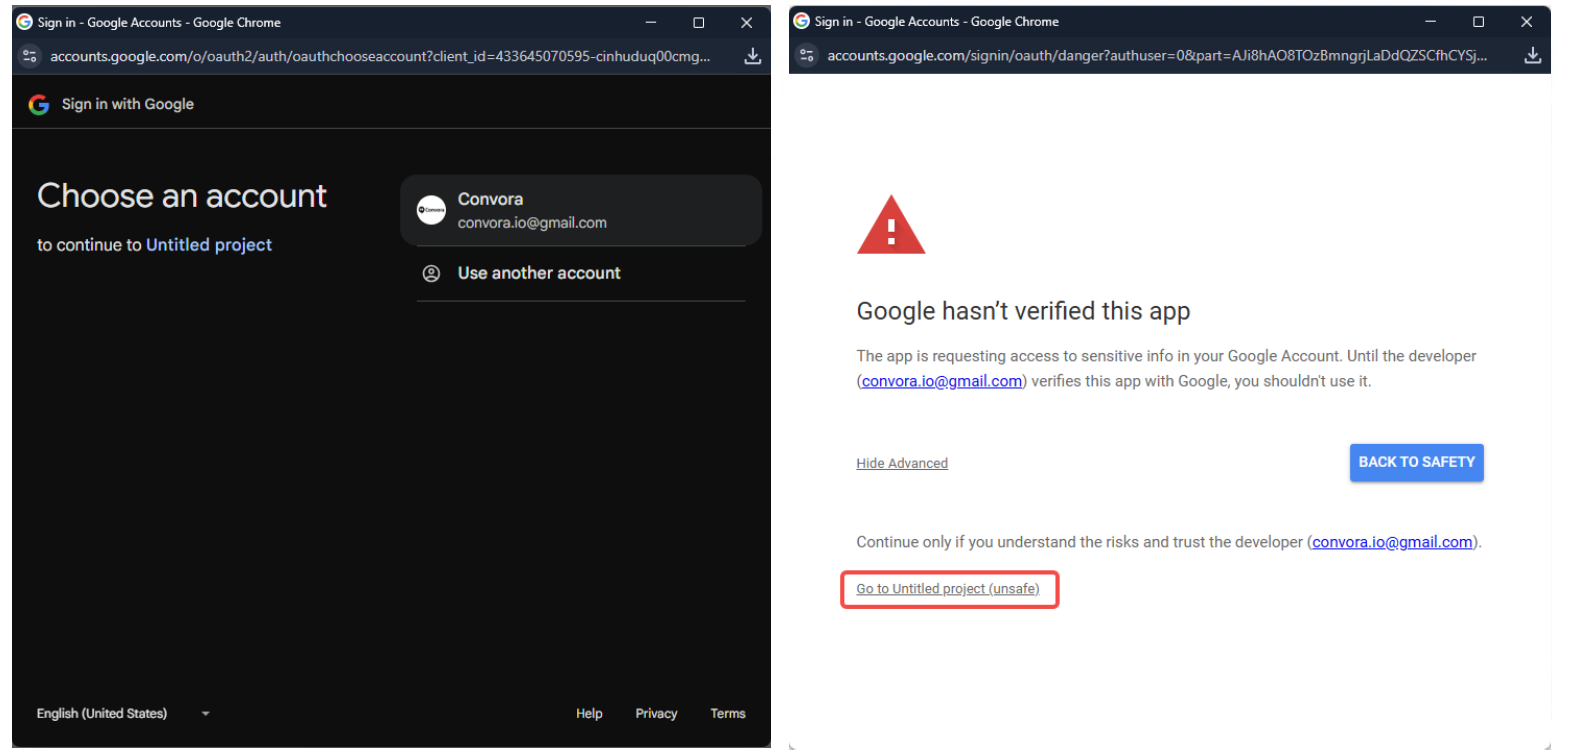The width and height of the screenshot is (1572, 752).
Task: Choose Use another account option
Action: click(x=539, y=273)
